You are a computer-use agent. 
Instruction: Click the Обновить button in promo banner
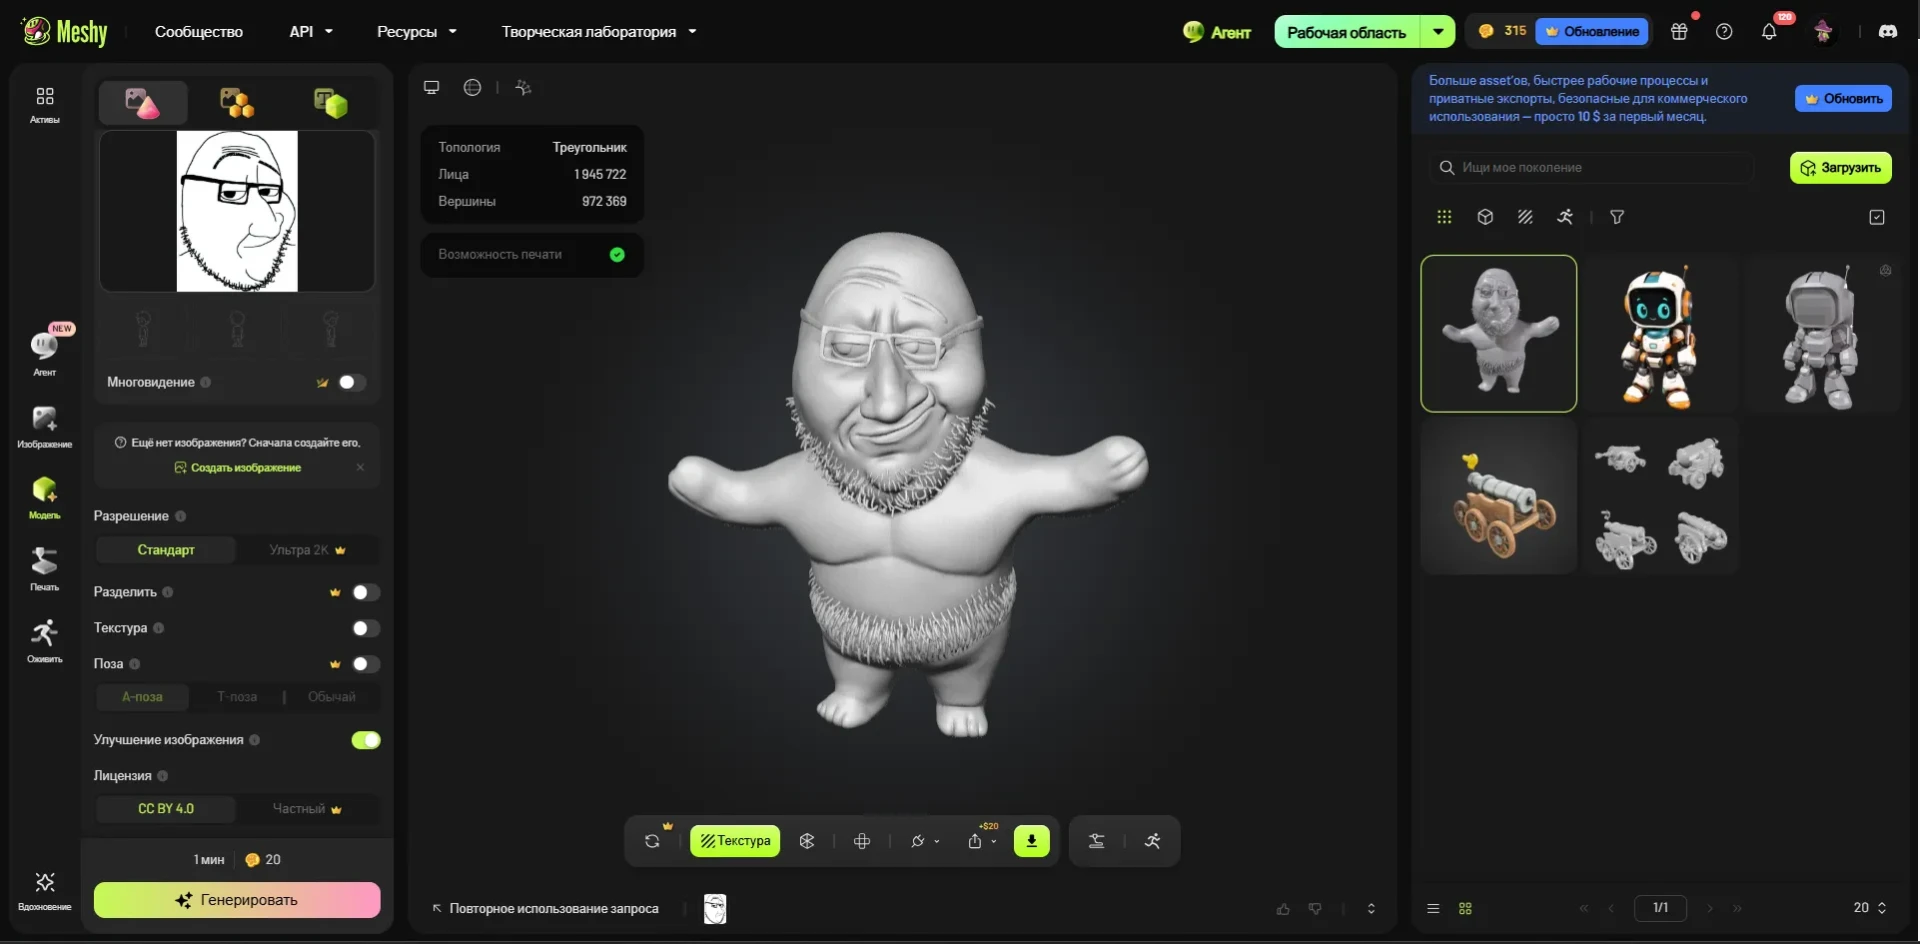[x=1843, y=99]
